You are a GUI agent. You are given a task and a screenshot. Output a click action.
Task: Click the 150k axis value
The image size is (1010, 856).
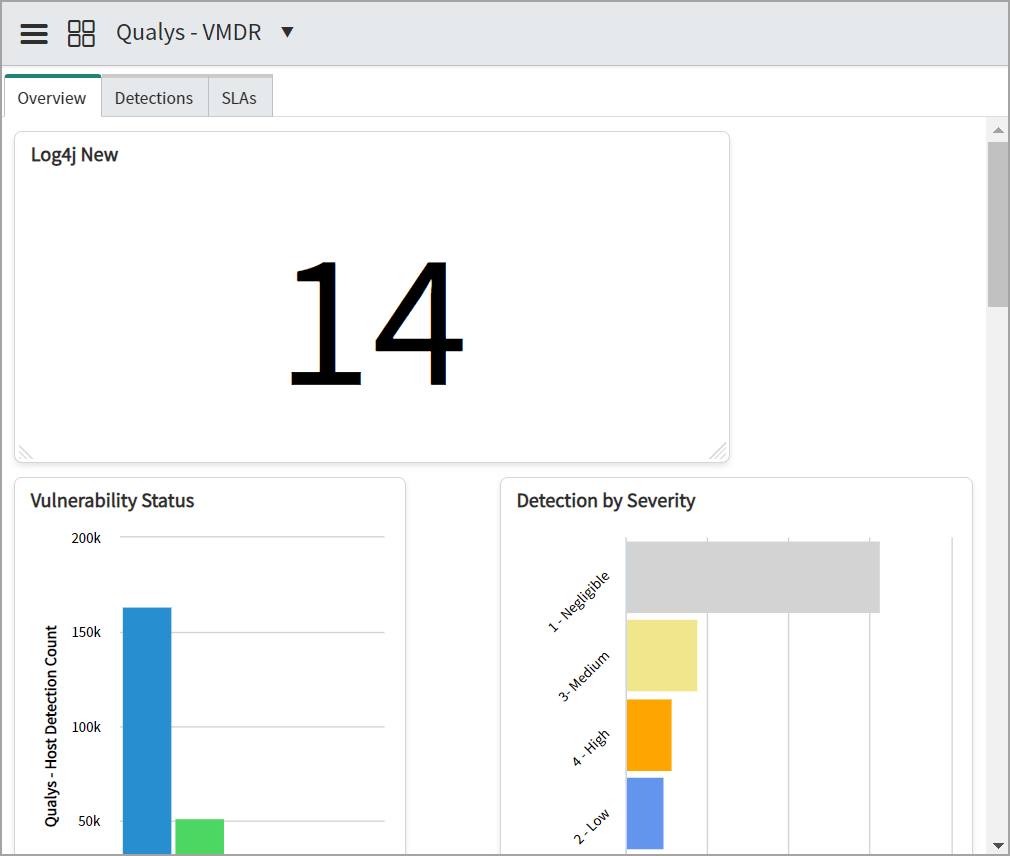pyautogui.click(x=86, y=632)
